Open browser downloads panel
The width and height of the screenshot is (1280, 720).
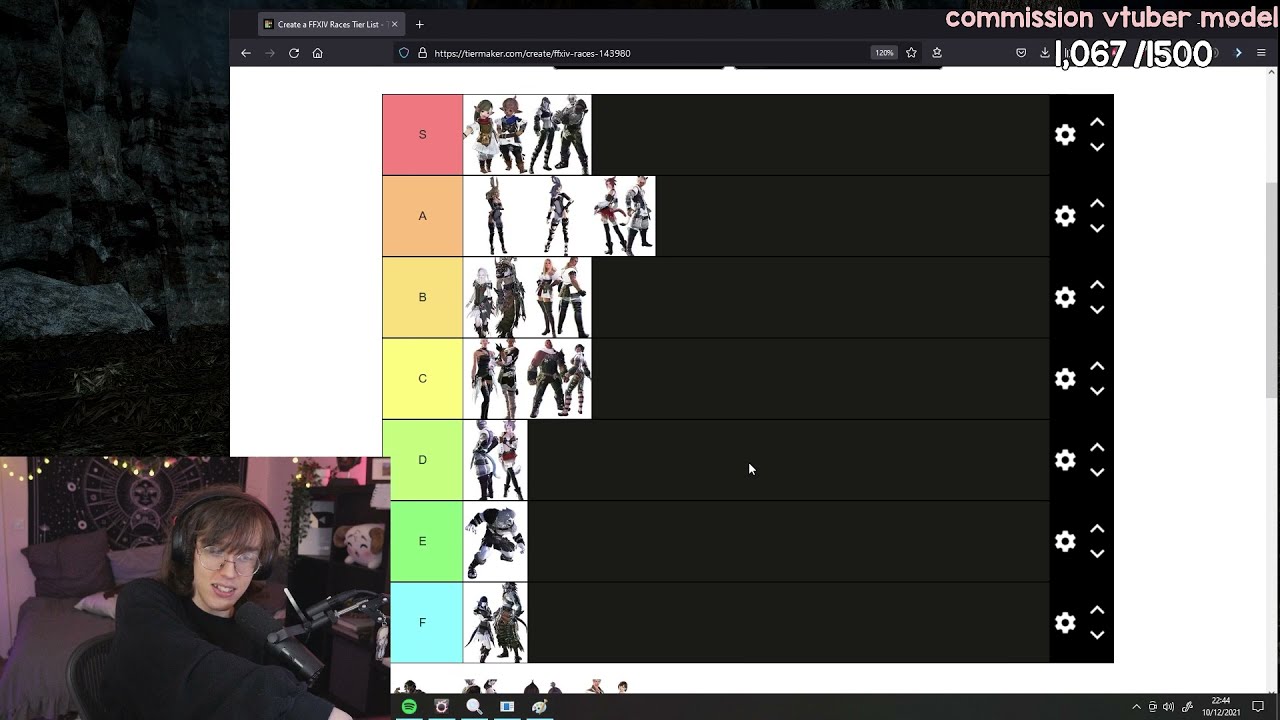(1045, 53)
